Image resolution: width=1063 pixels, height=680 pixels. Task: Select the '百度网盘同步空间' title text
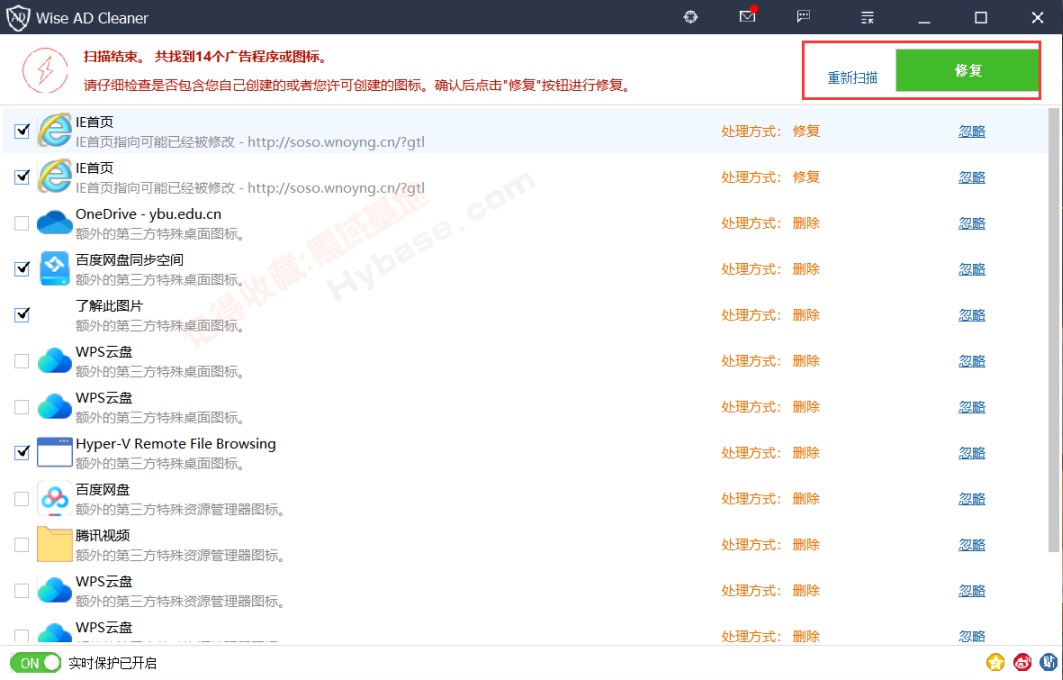(129, 260)
